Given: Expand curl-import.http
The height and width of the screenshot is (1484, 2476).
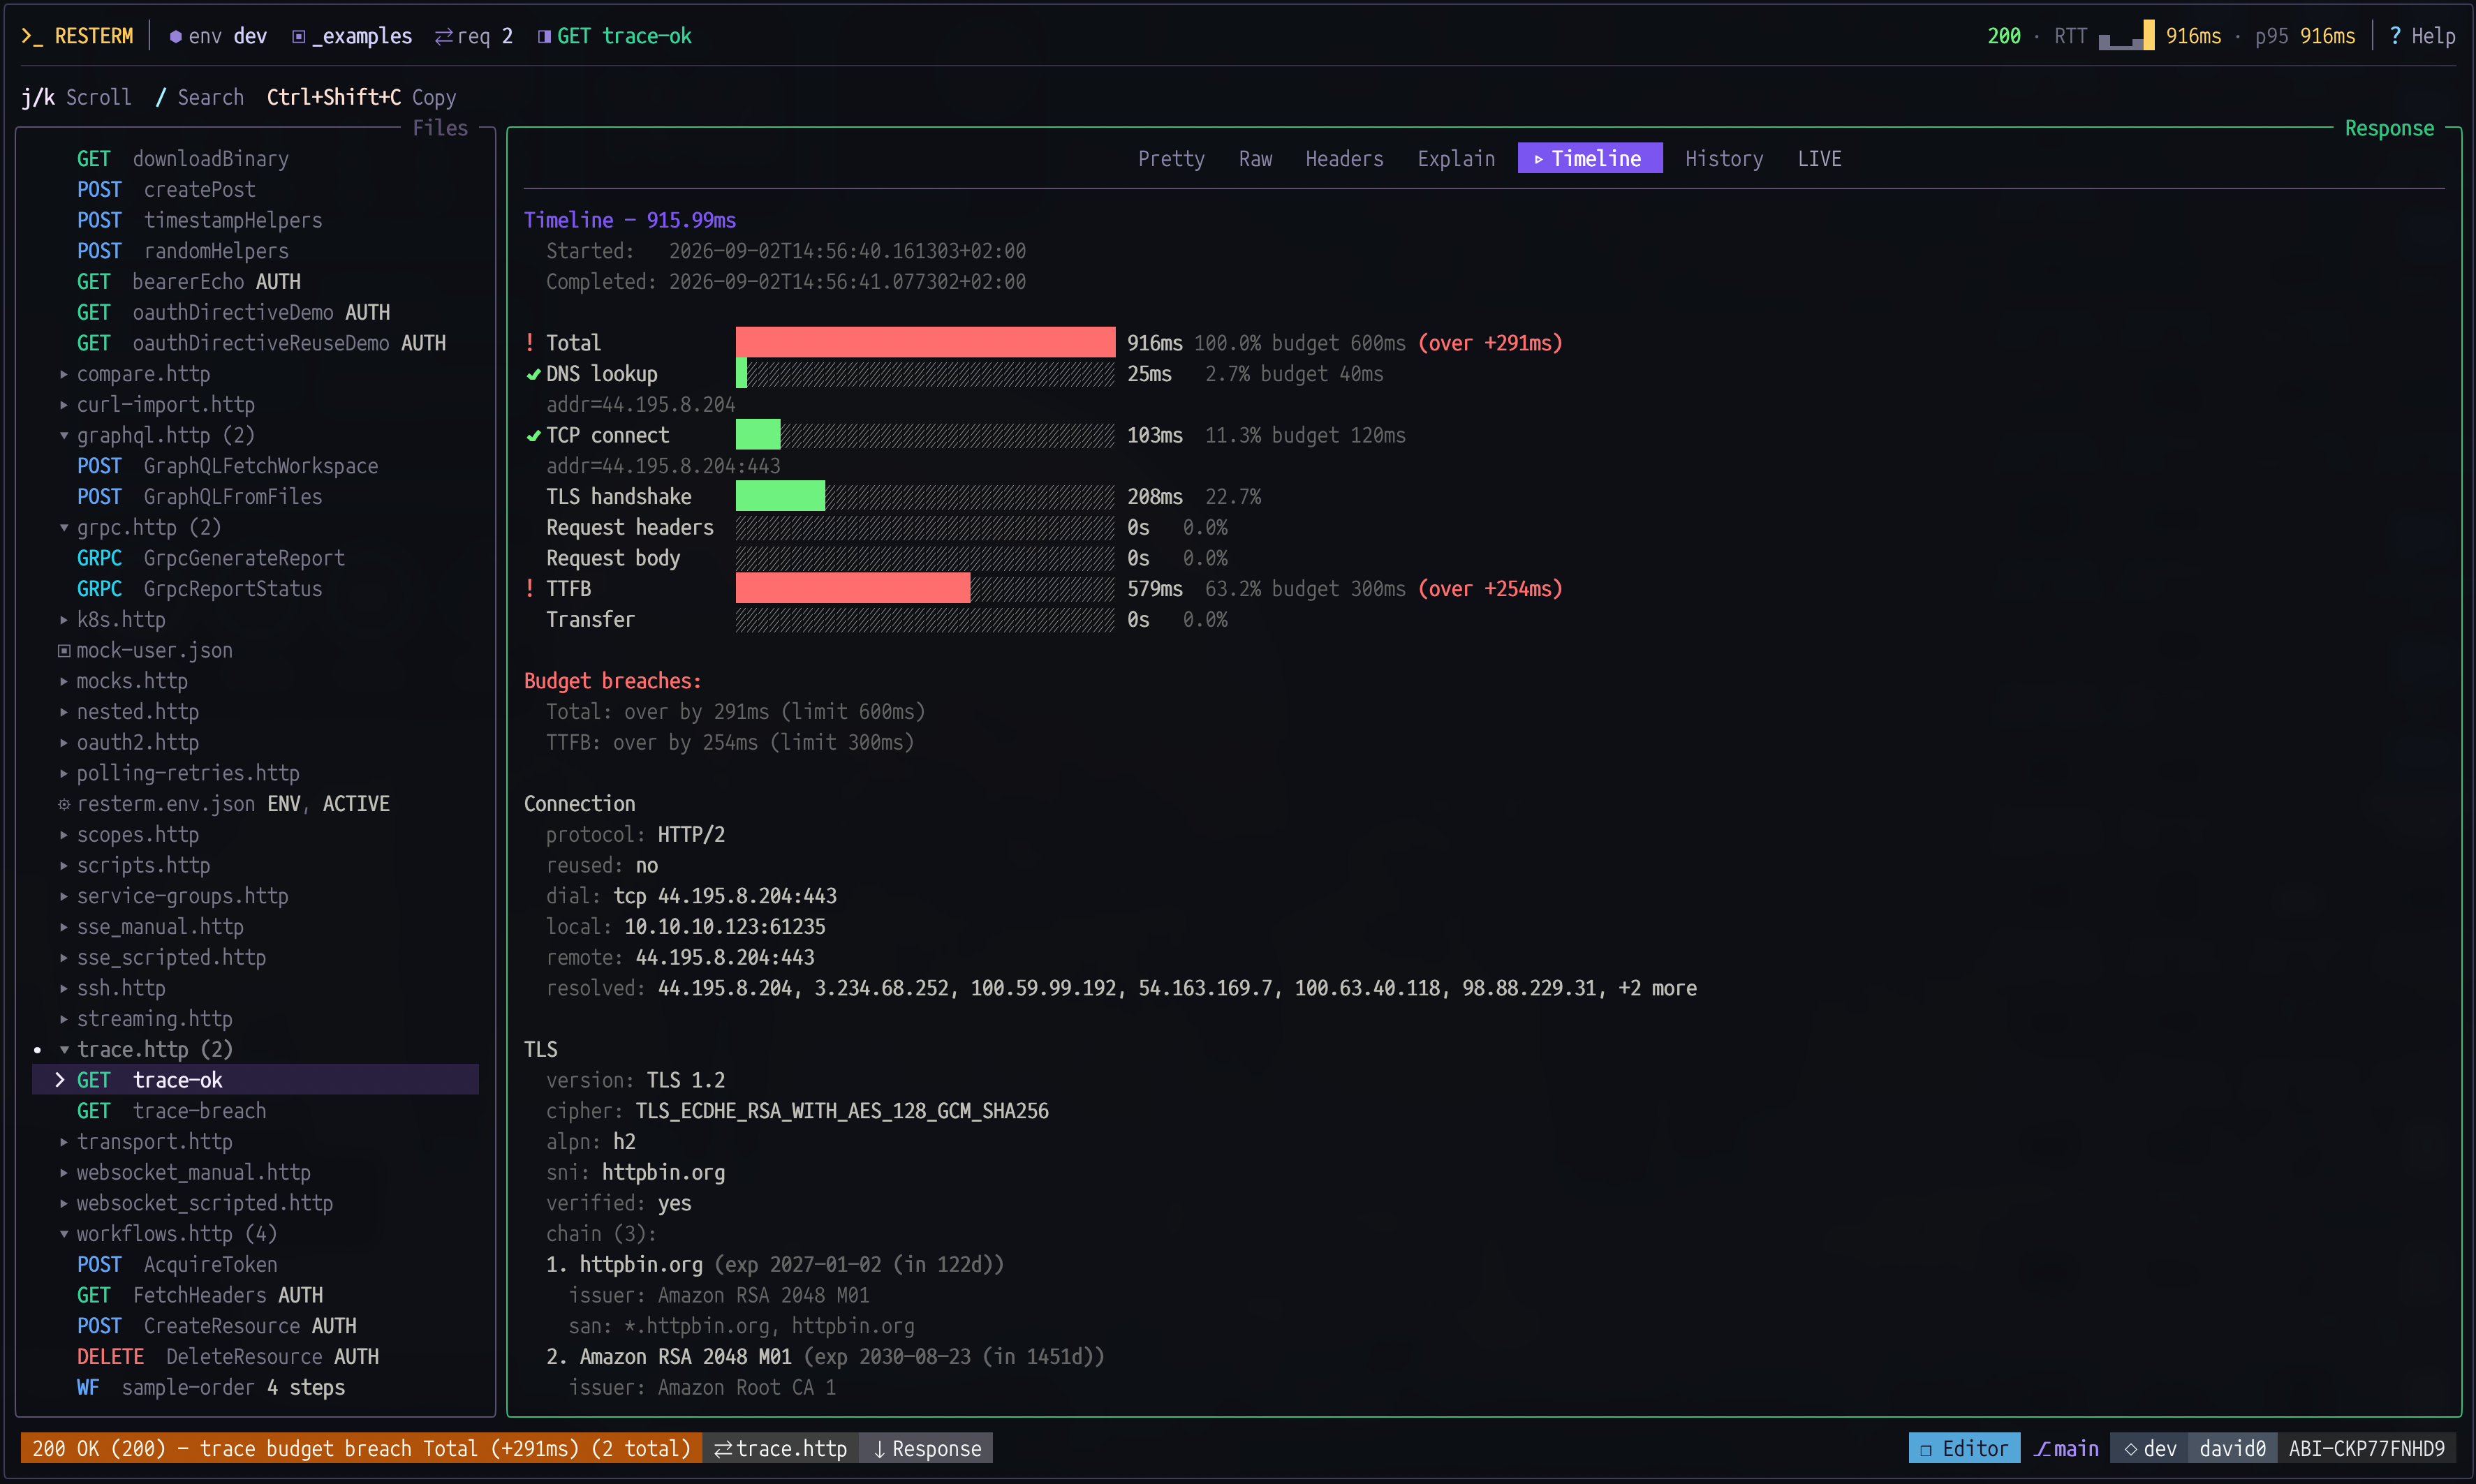Looking at the screenshot, I should tap(64, 405).
